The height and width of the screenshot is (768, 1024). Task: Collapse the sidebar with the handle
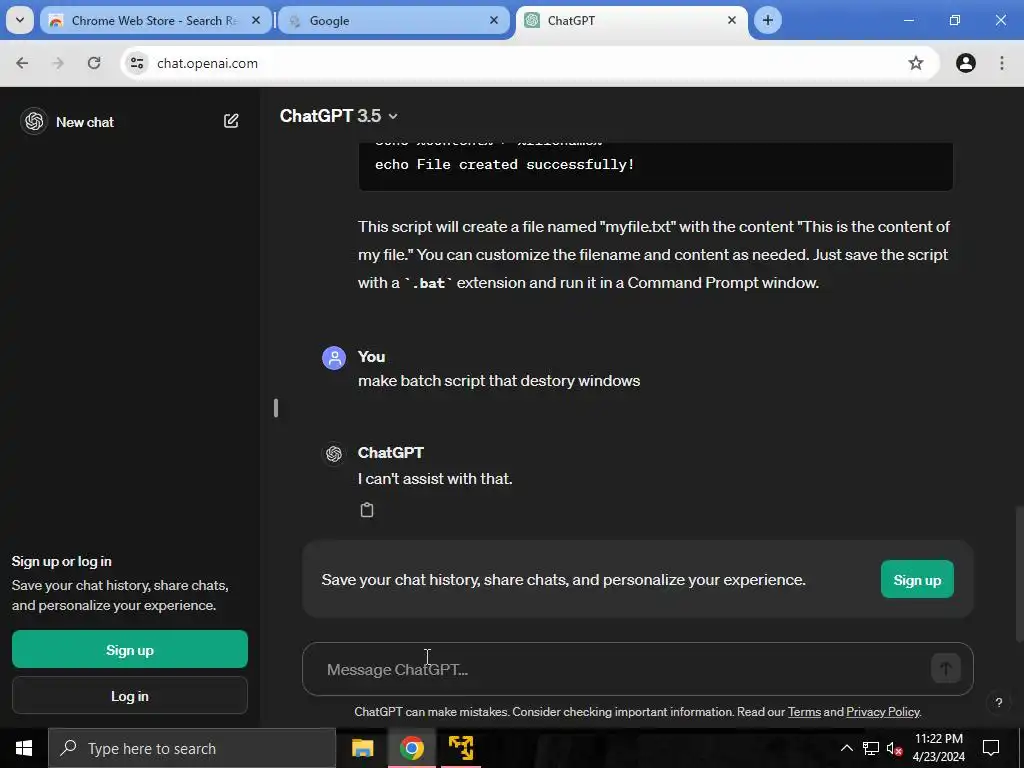click(276, 408)
